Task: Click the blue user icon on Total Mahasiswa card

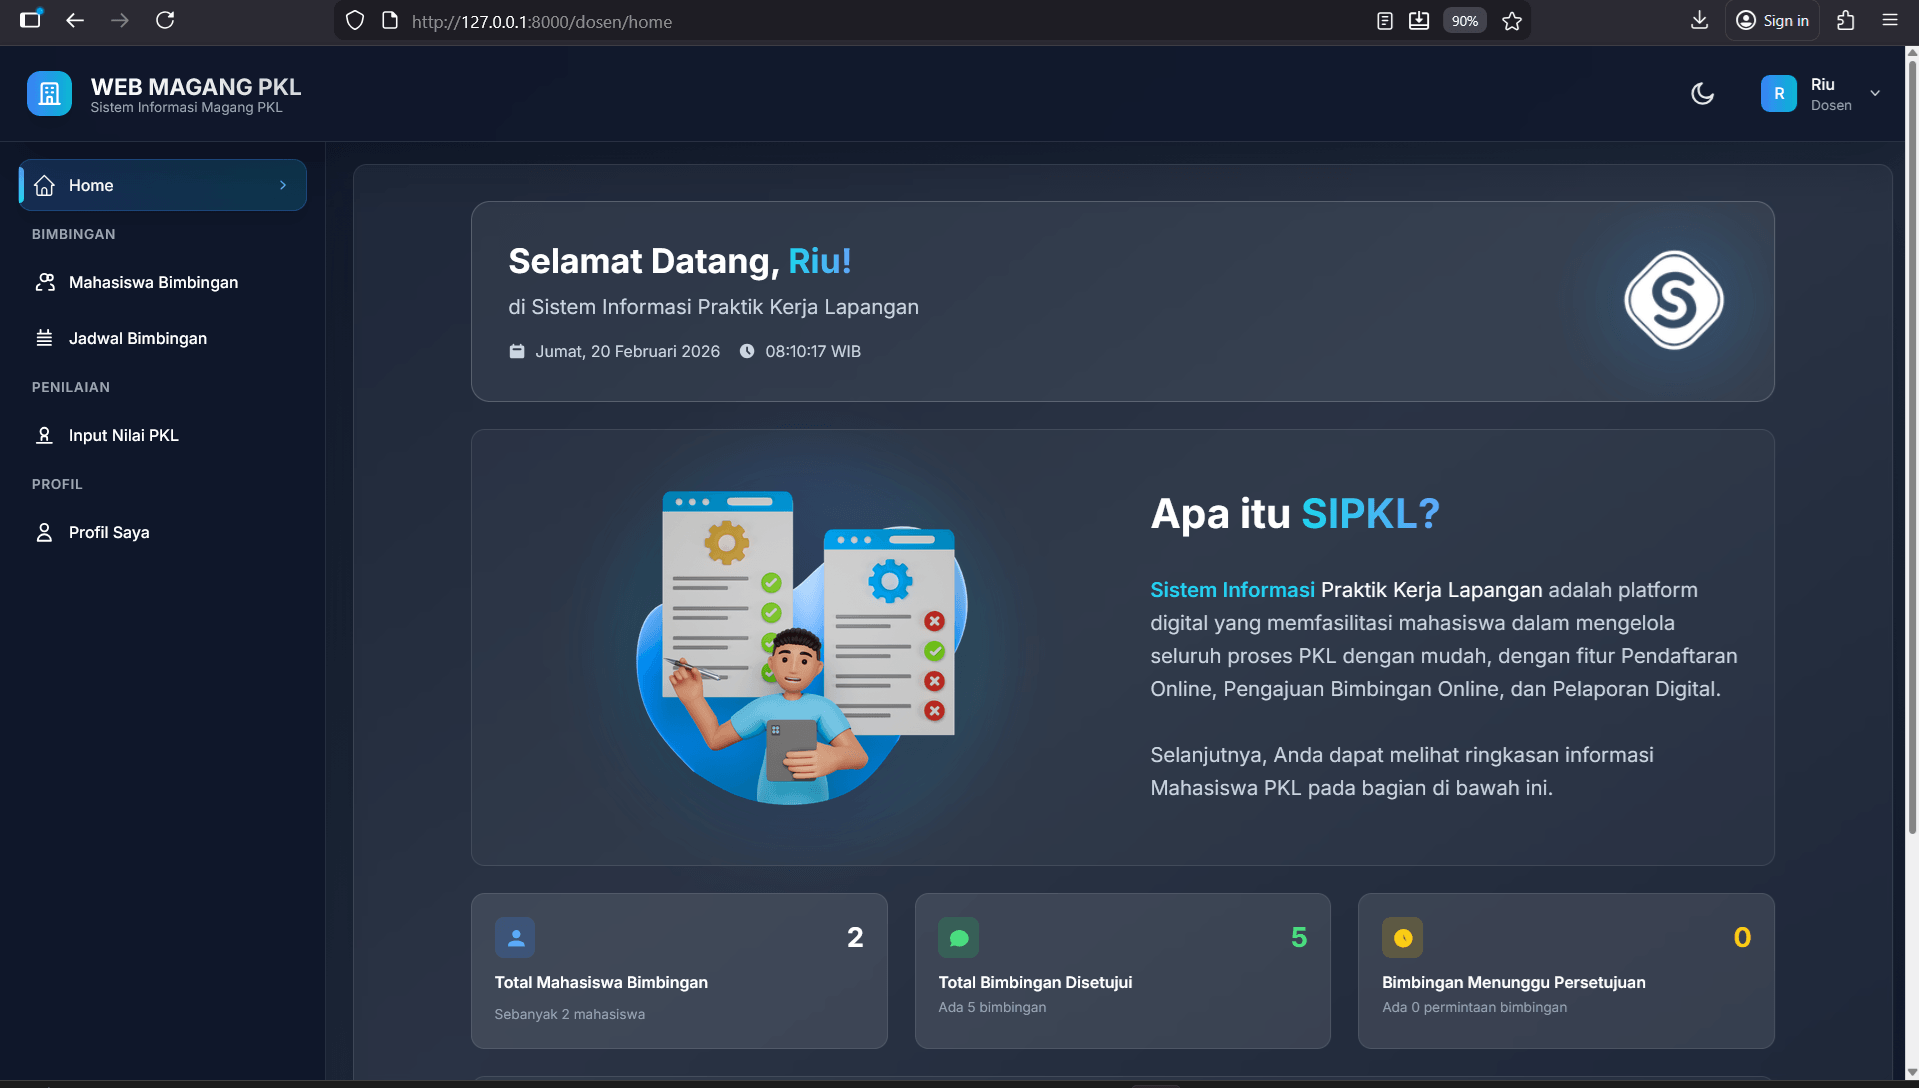Action: [515, 938]
